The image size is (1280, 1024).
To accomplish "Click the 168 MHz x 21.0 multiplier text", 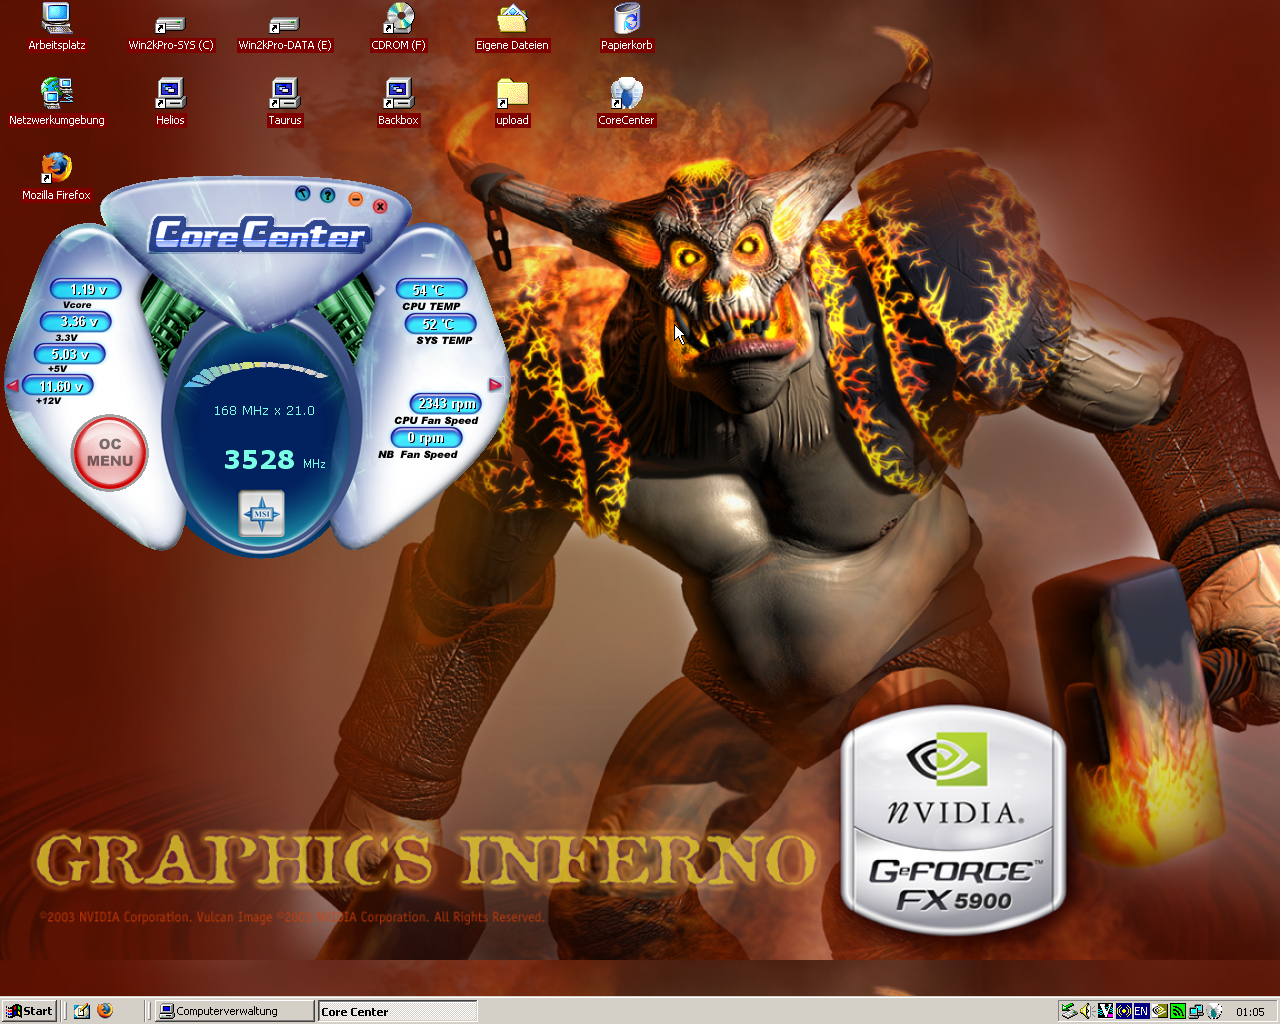I will [x=264, y=411].
